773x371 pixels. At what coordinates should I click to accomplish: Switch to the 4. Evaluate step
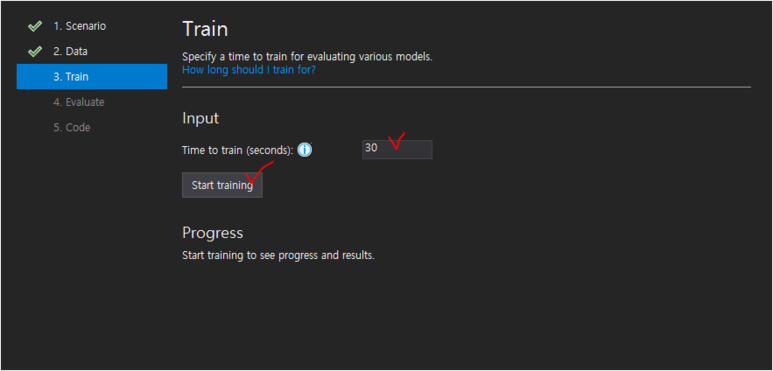tap(79, 102)
